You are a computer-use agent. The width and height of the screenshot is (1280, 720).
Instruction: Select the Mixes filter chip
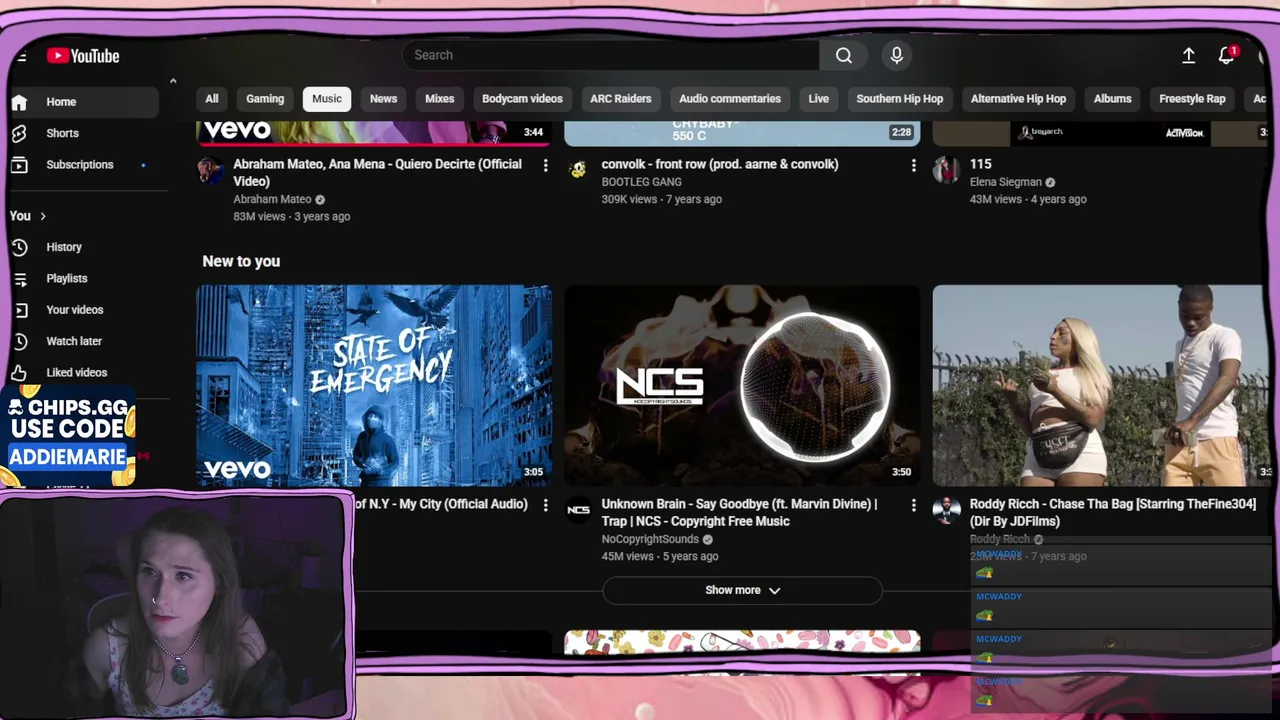439,99
